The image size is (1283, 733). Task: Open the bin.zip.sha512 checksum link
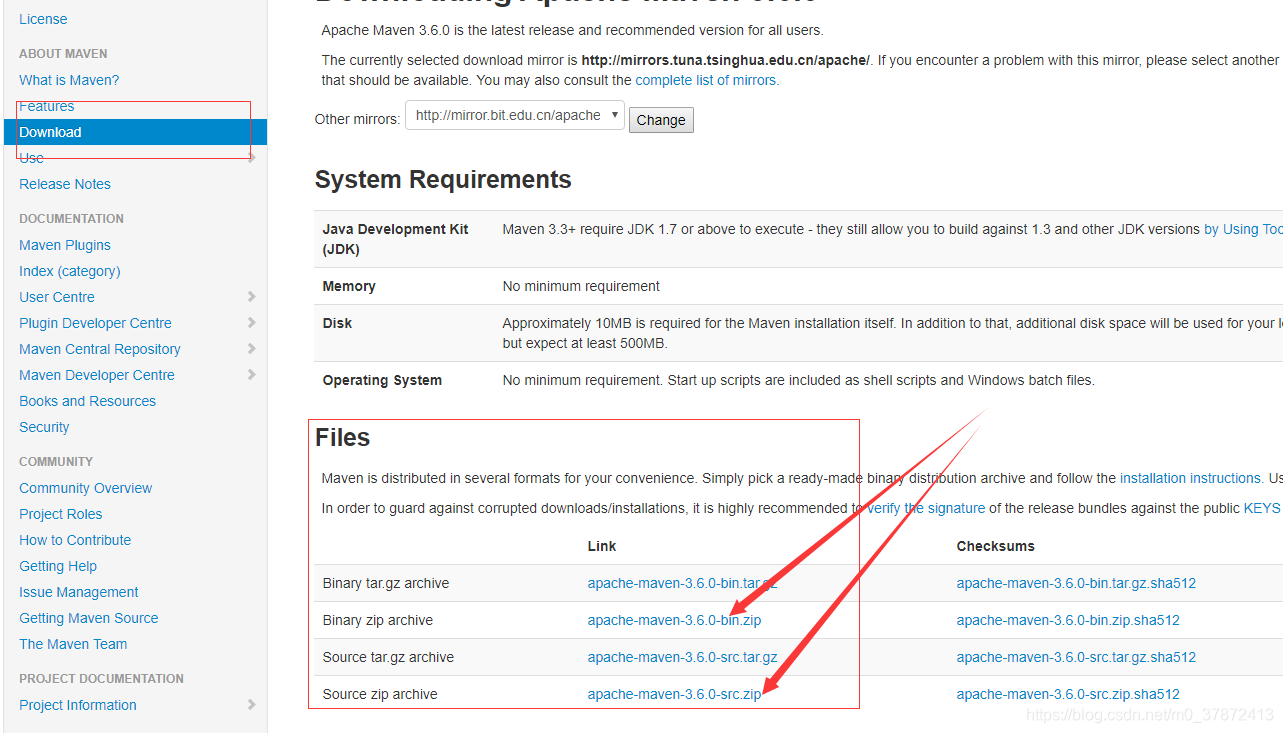(1068, 620)
